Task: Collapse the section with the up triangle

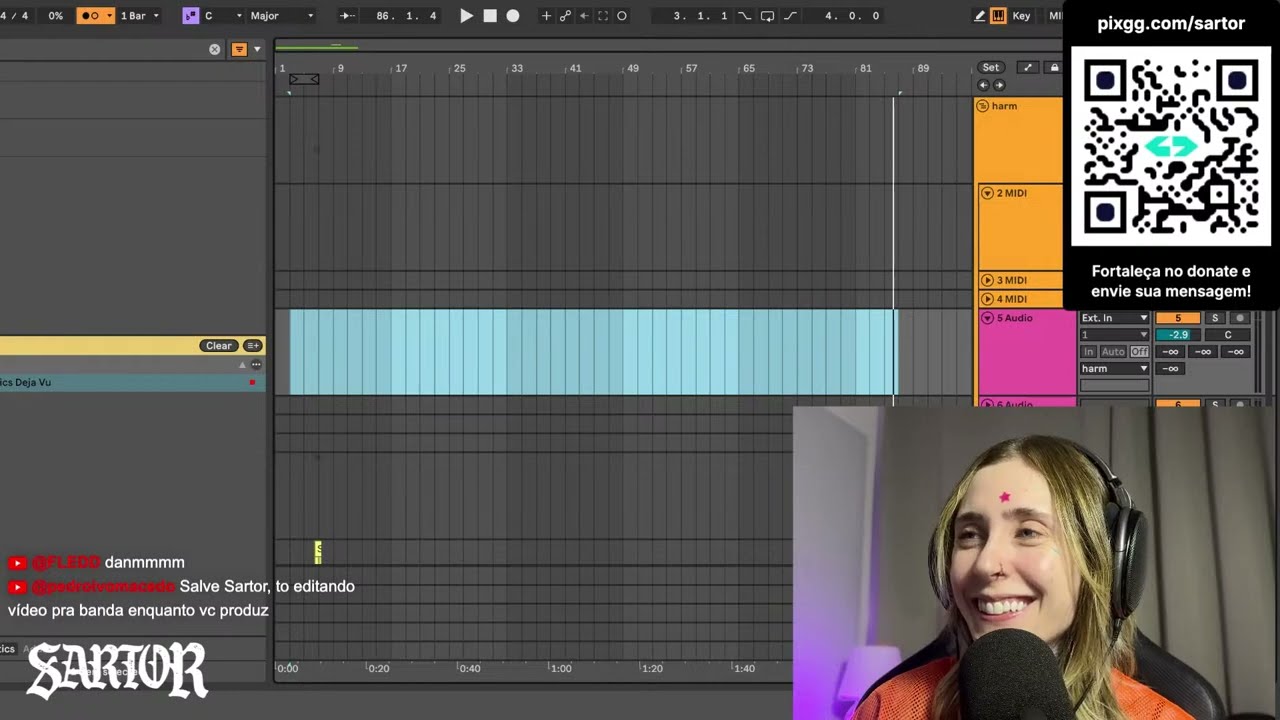Action: click(241, 365)
